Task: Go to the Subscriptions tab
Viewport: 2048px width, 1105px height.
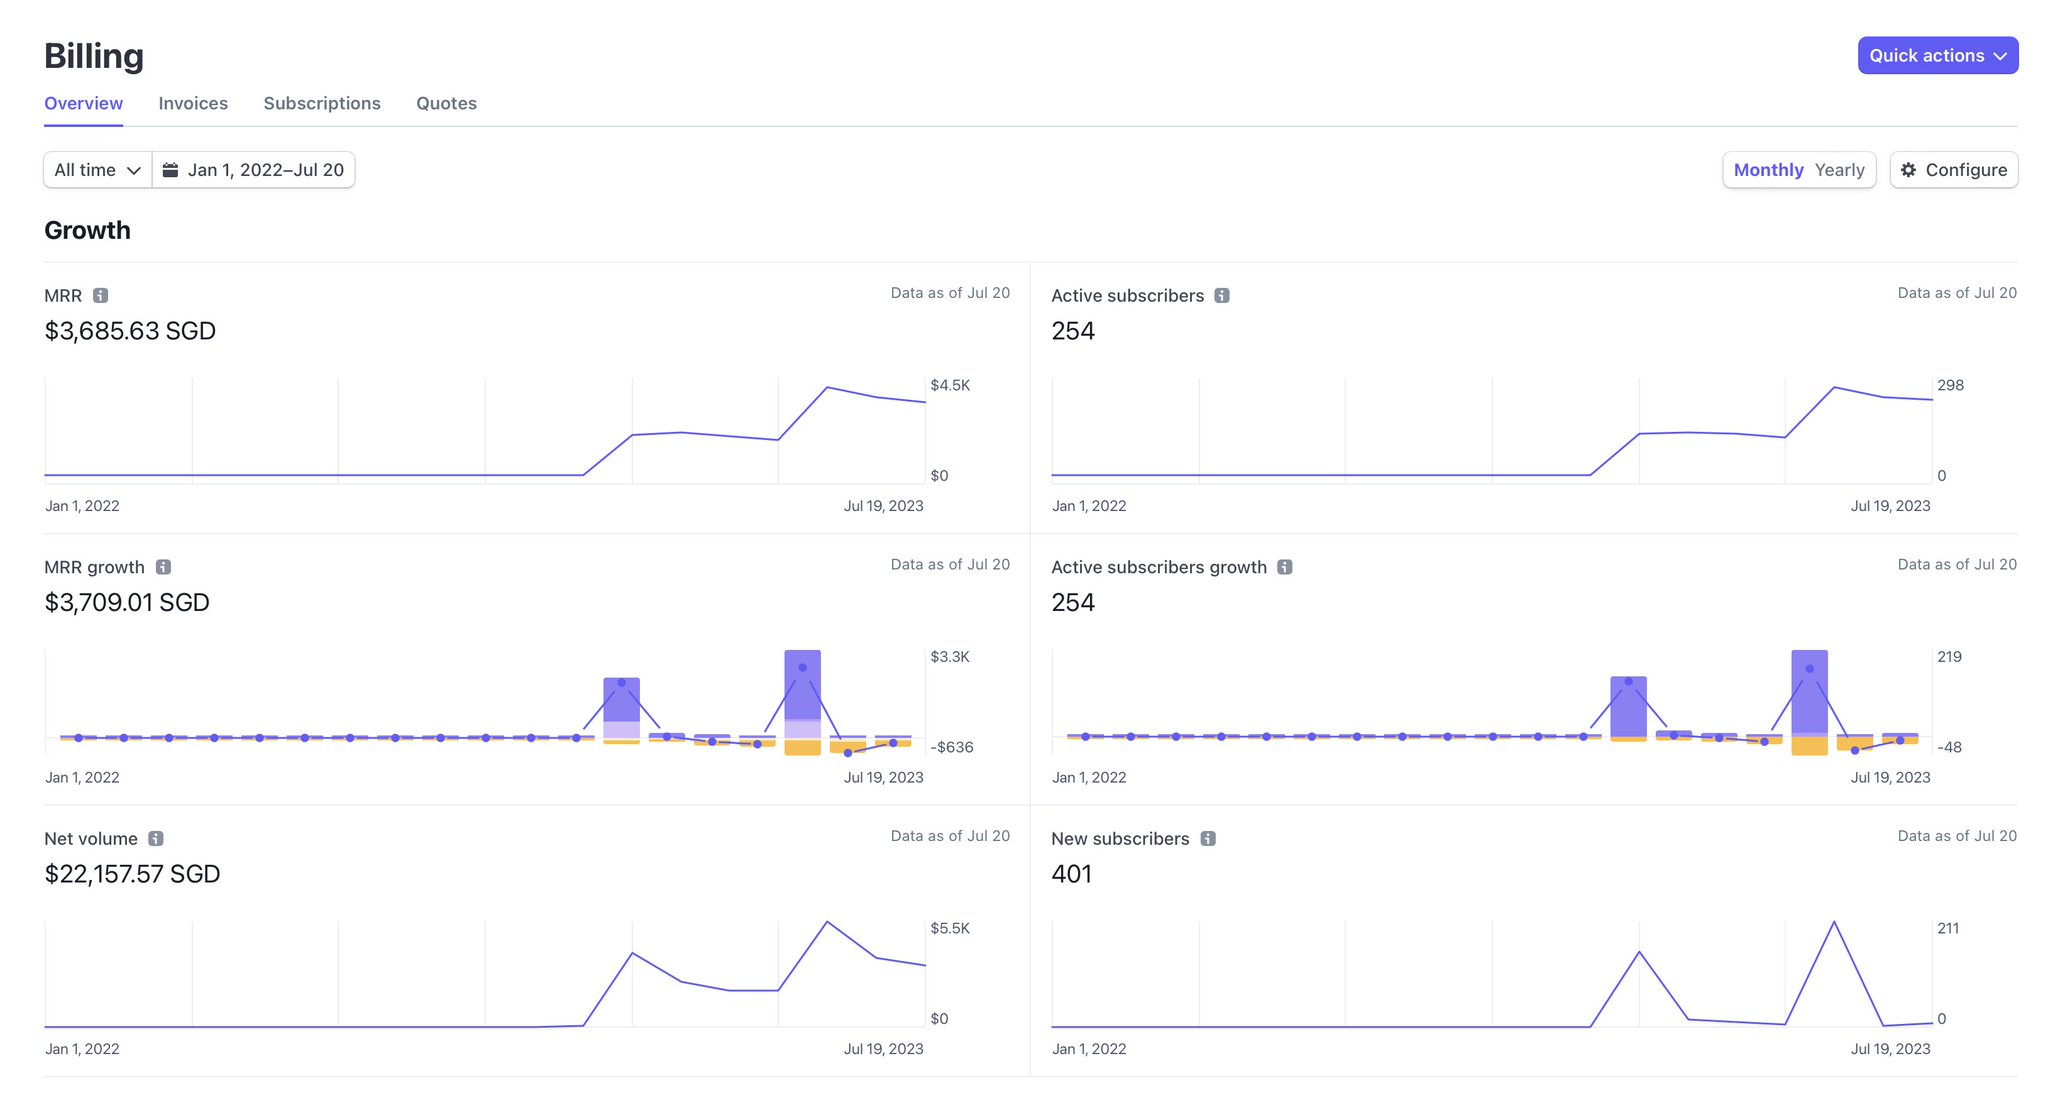Action: click(321, 103)
